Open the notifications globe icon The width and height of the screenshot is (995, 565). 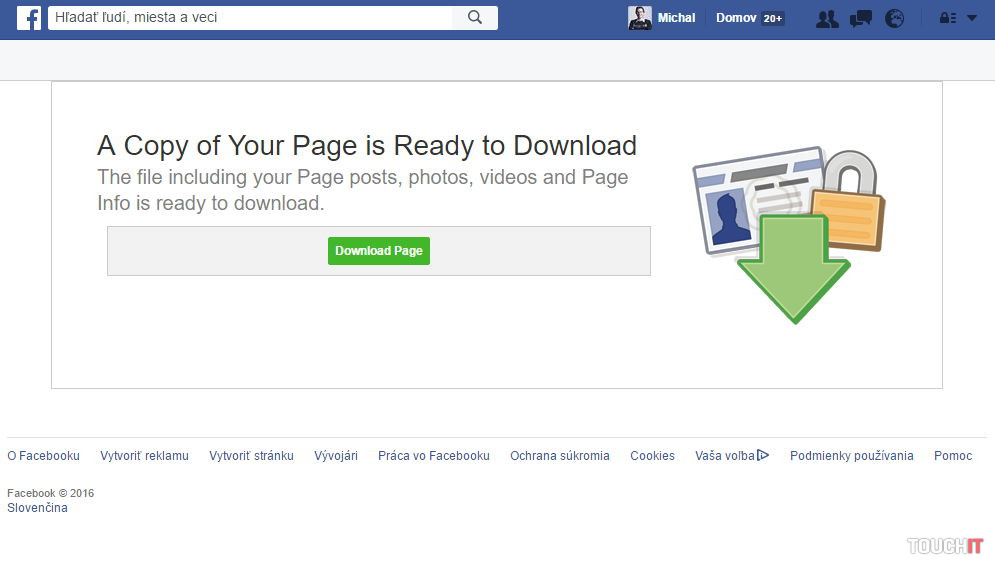894,18
